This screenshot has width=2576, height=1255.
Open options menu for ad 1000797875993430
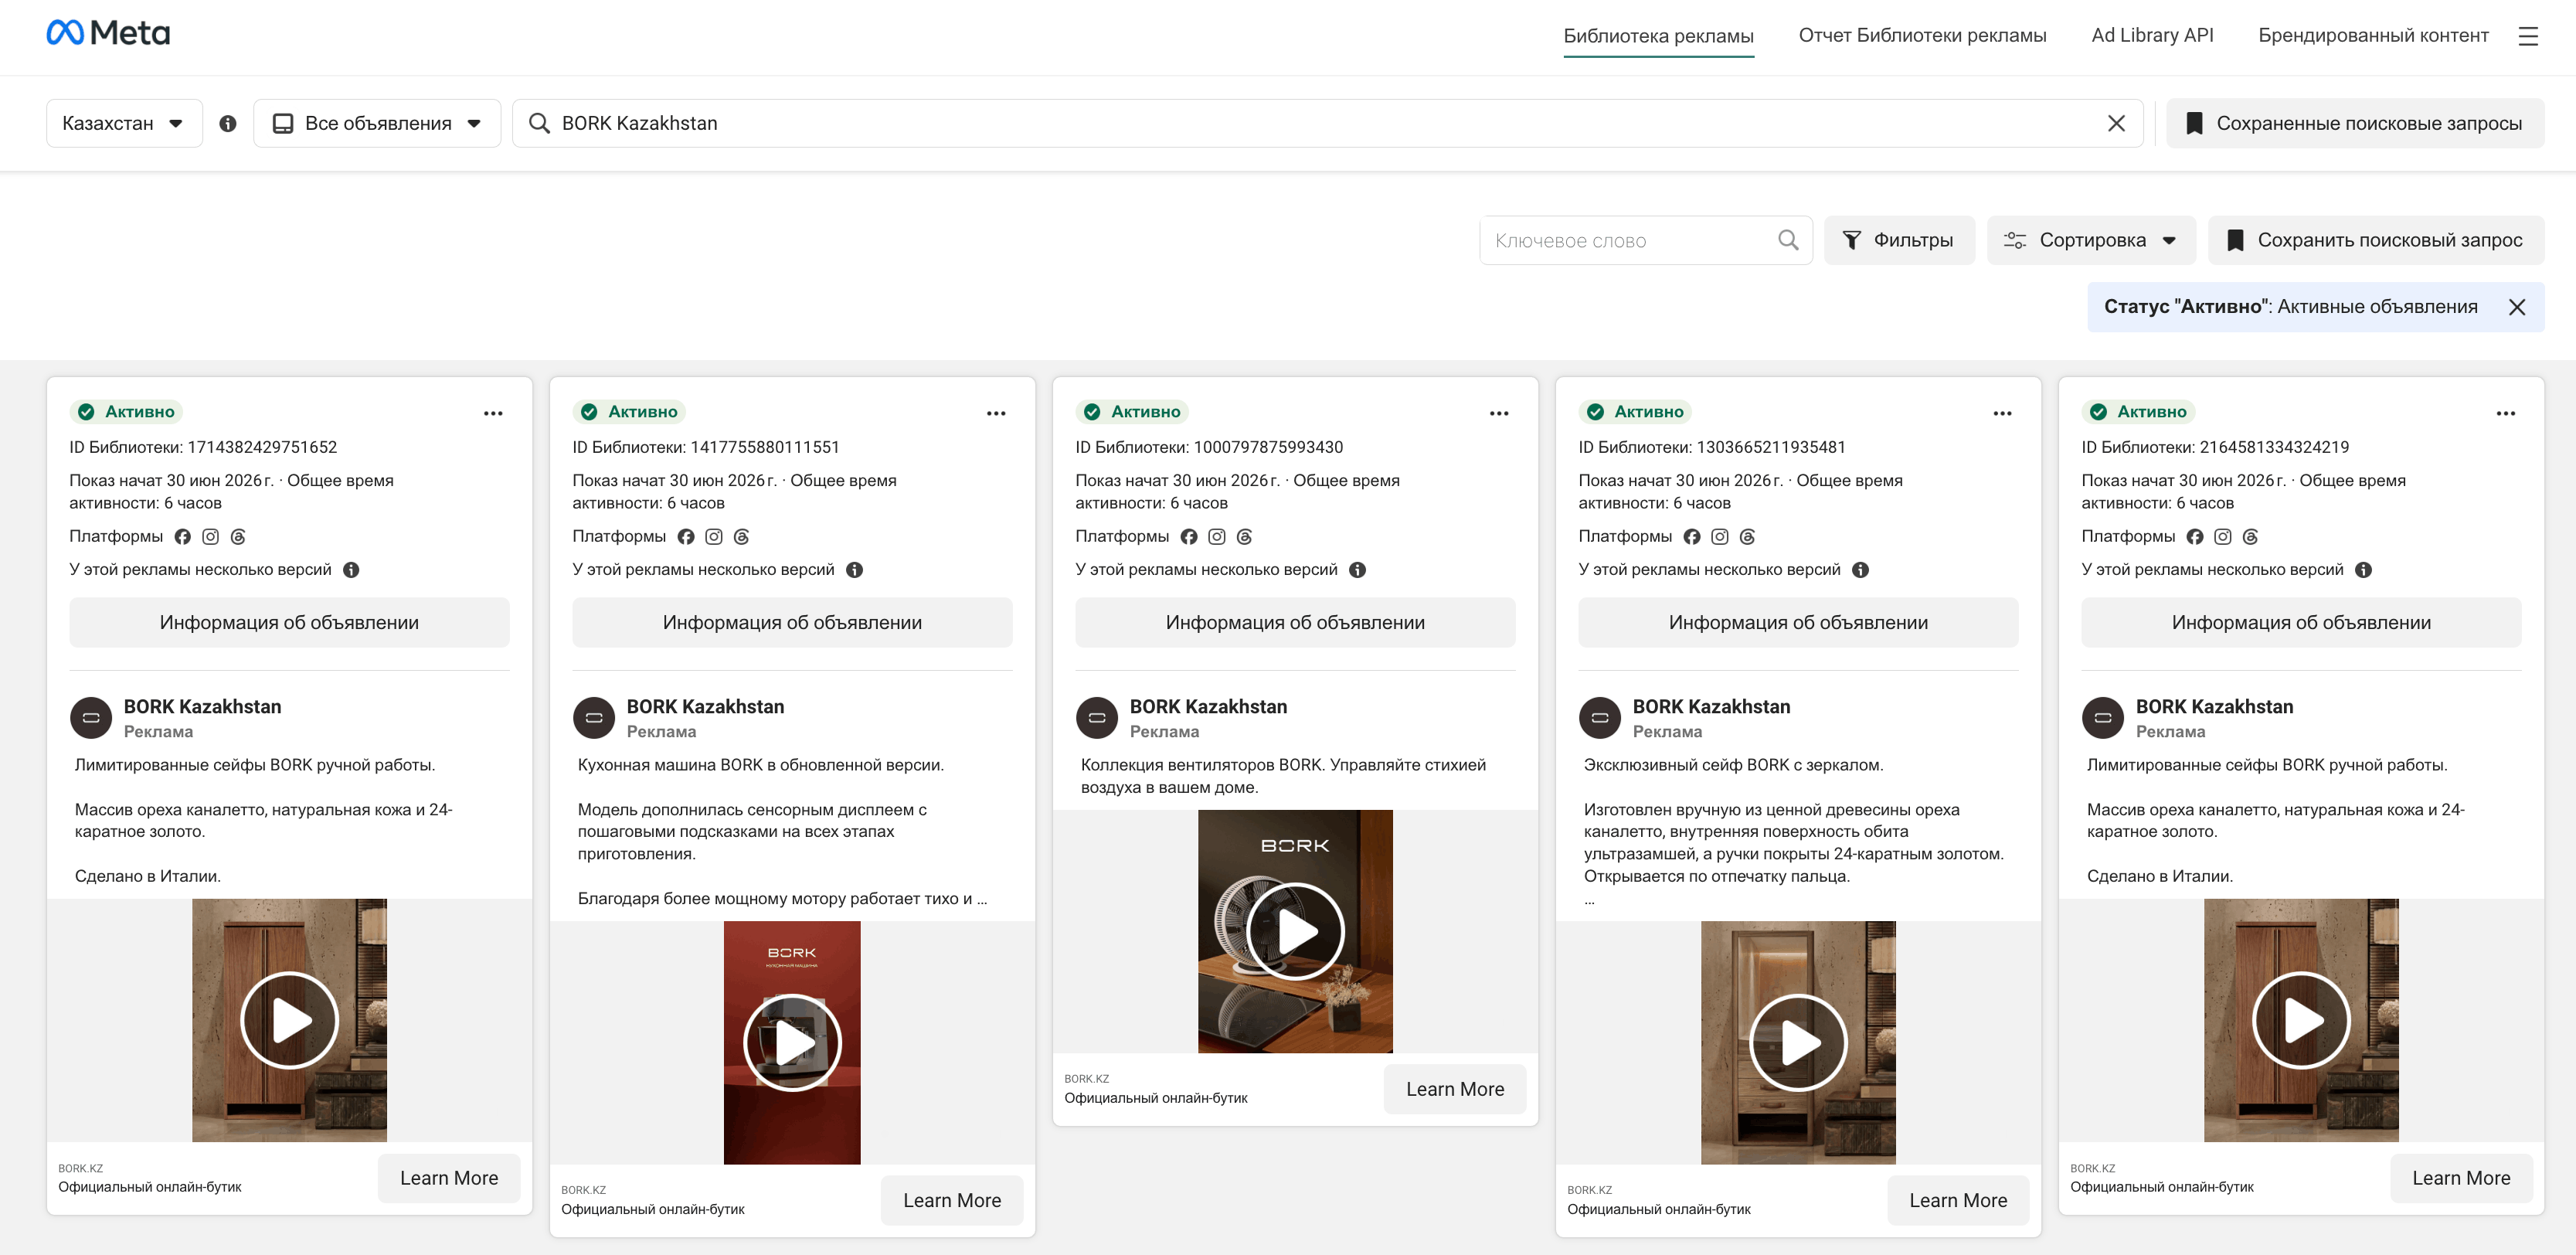point(1499,413)
